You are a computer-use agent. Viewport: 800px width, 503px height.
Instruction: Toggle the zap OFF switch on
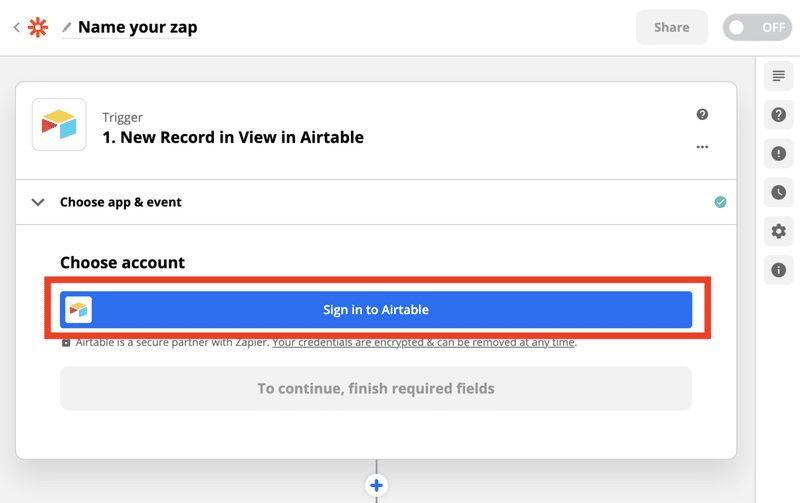(757, 27)
